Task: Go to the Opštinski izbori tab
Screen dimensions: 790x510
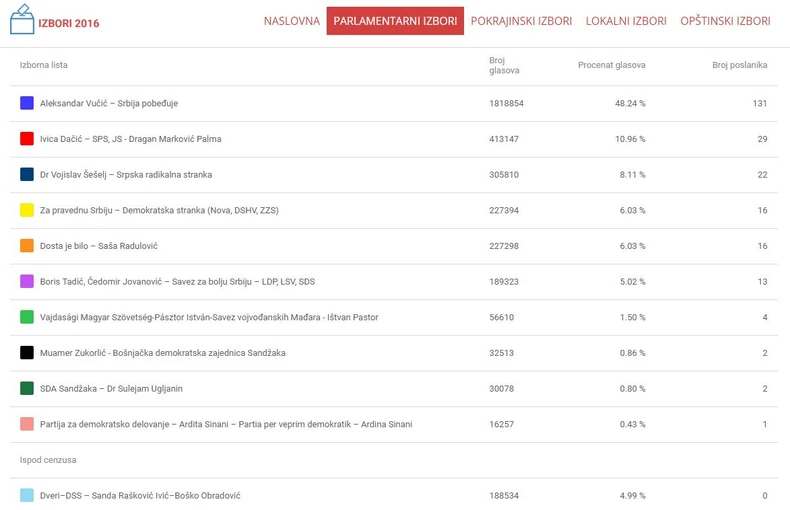Action: 725,21
